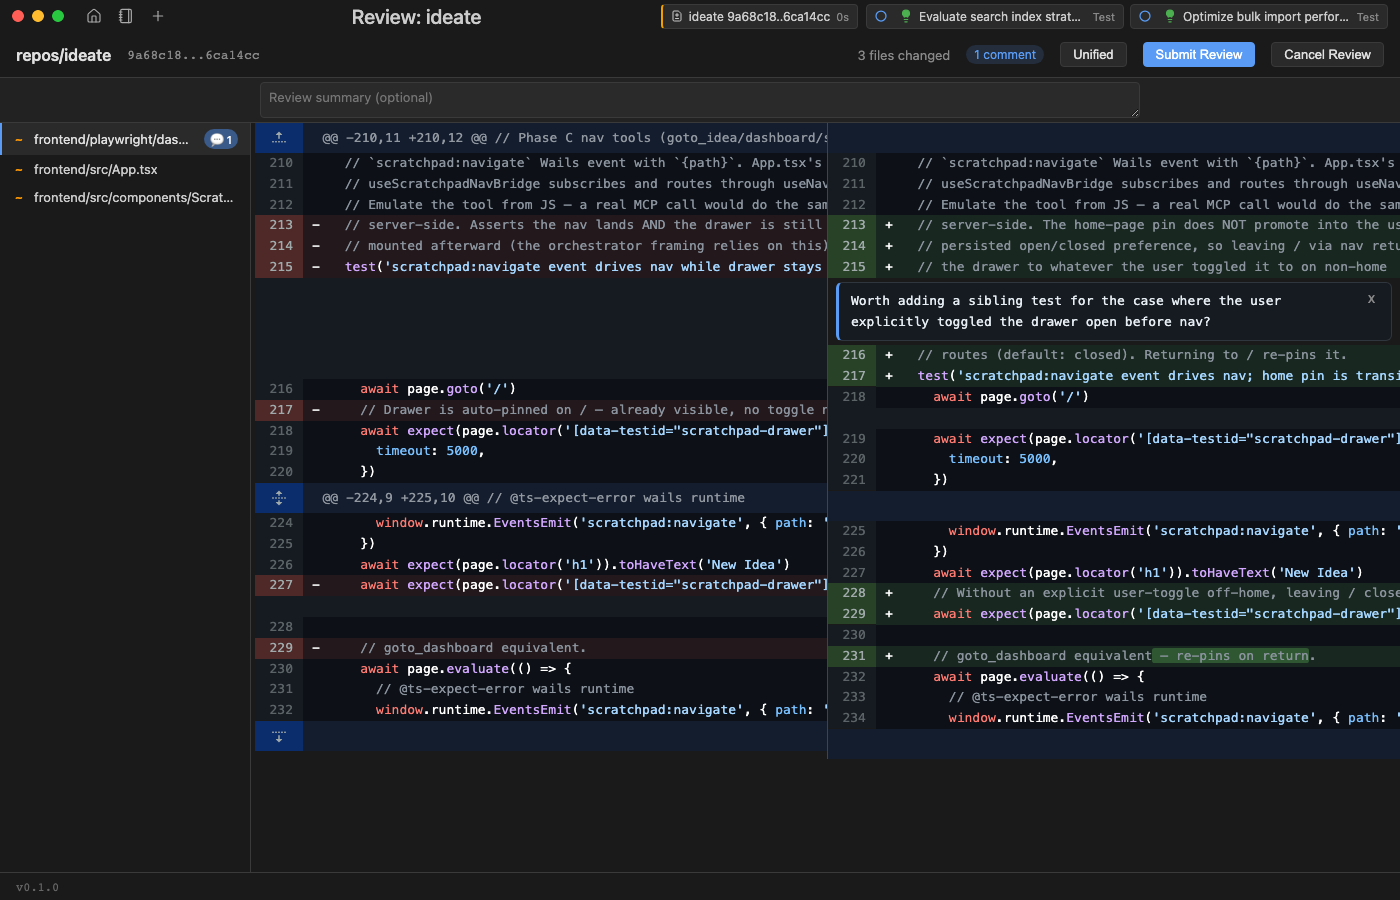
Task: Click left line number 229 deleted line
Action: [281, 648]
